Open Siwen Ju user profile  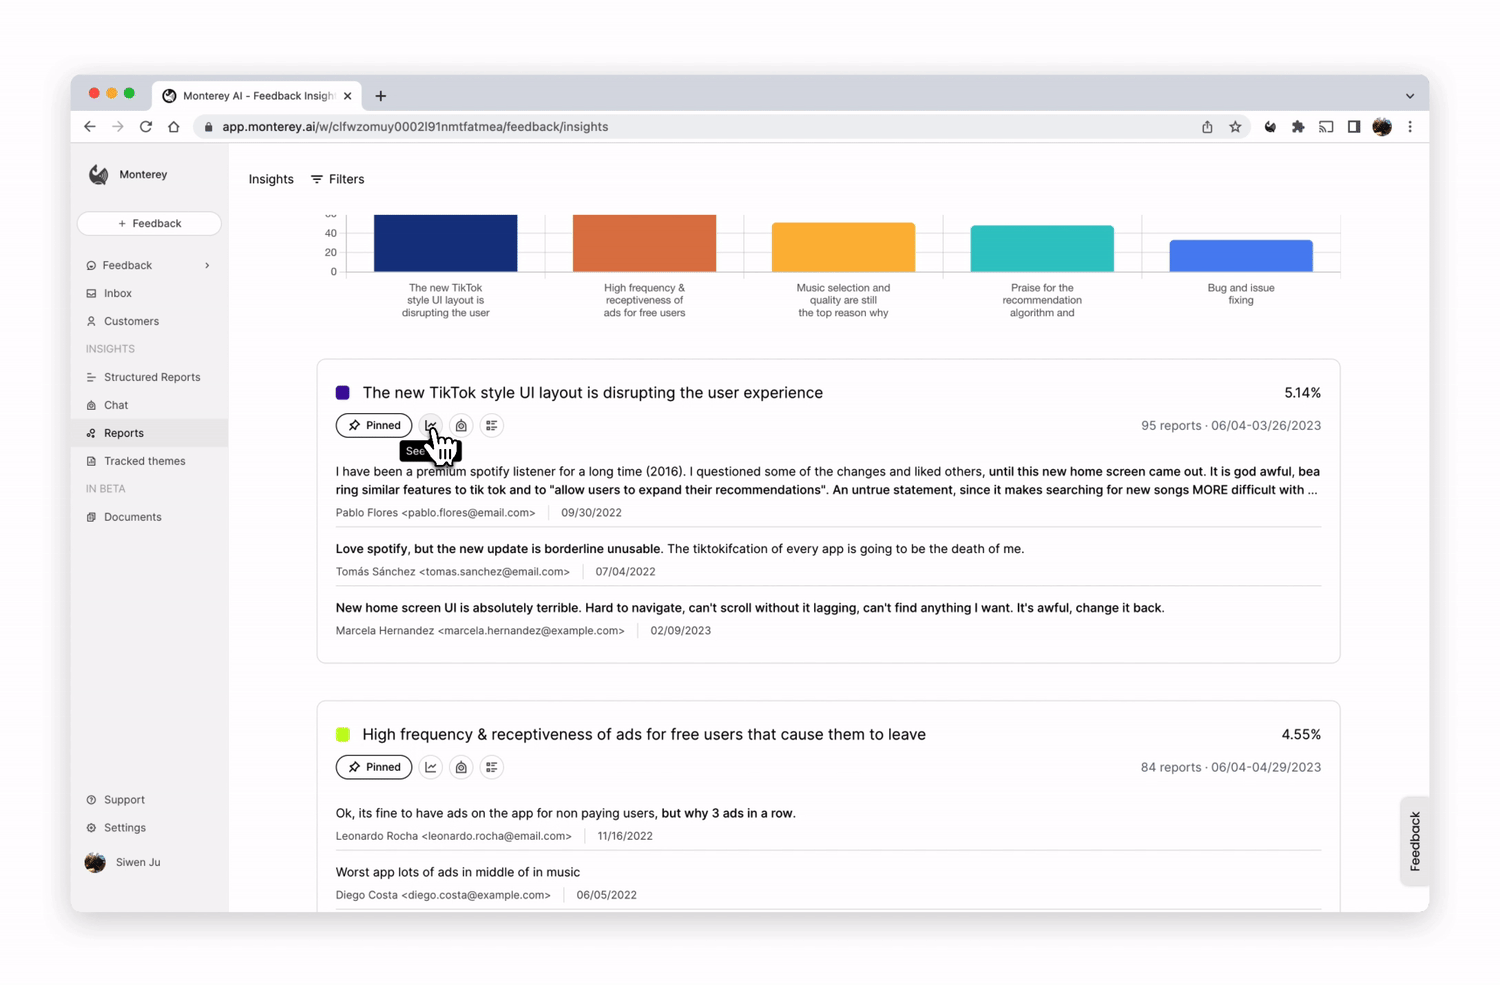138,862
